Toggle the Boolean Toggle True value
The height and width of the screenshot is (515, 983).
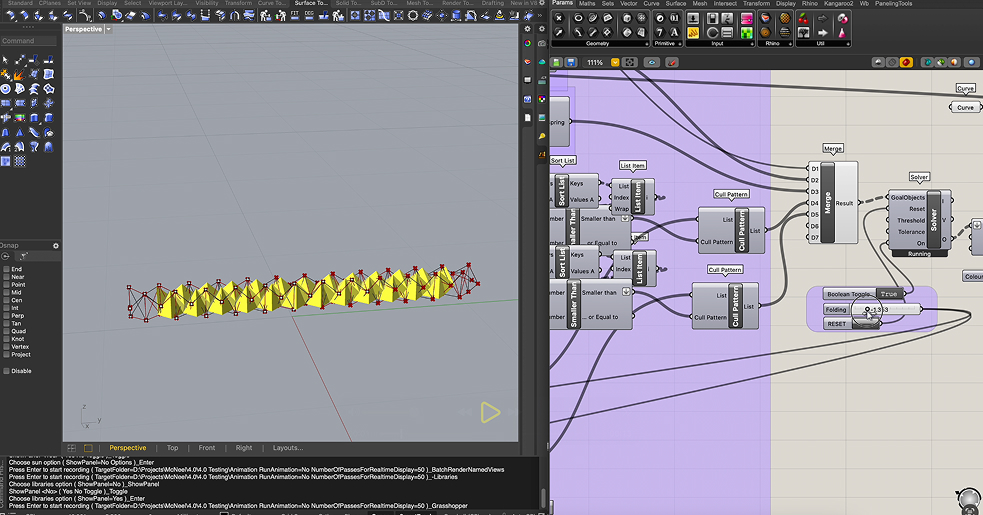click(x=888, y=294)
